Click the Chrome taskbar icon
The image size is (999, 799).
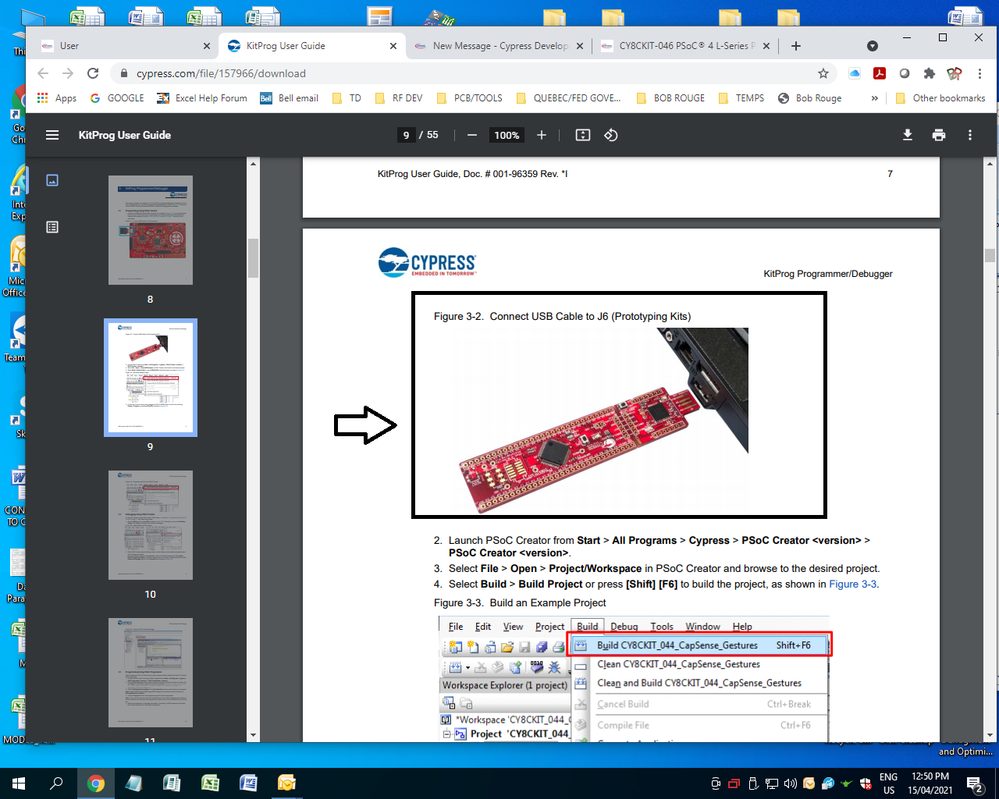point(96,783)
